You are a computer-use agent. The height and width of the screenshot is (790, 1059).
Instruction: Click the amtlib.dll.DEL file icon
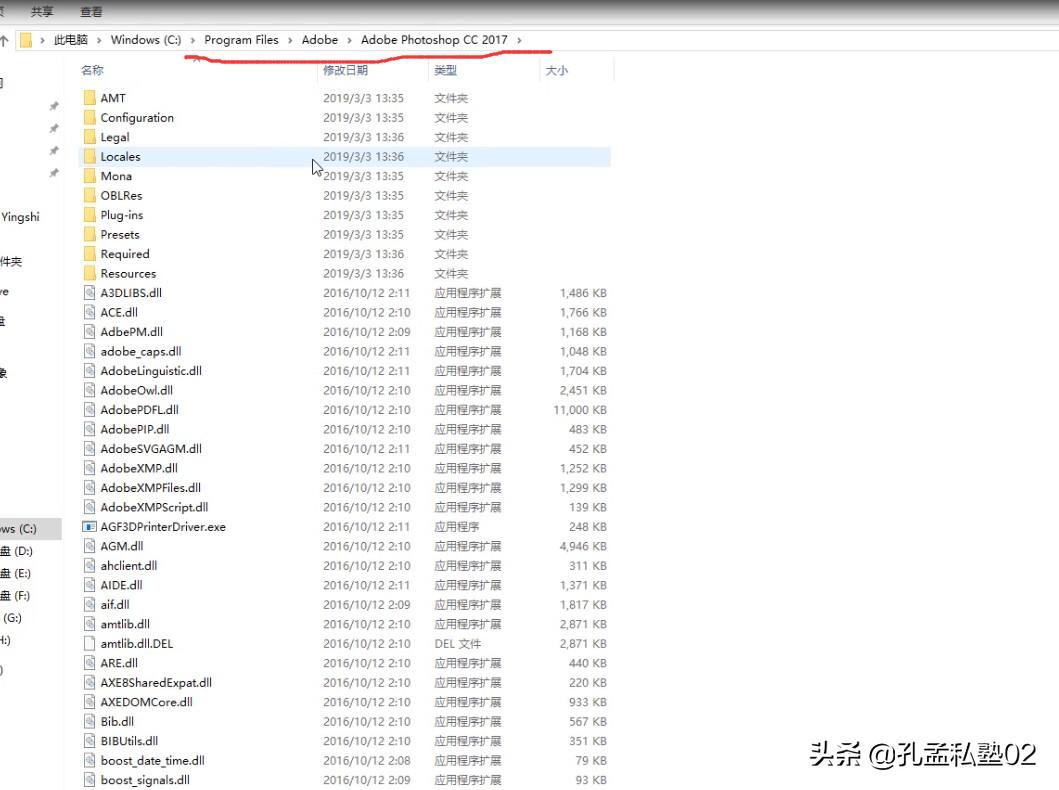[89, 643]
